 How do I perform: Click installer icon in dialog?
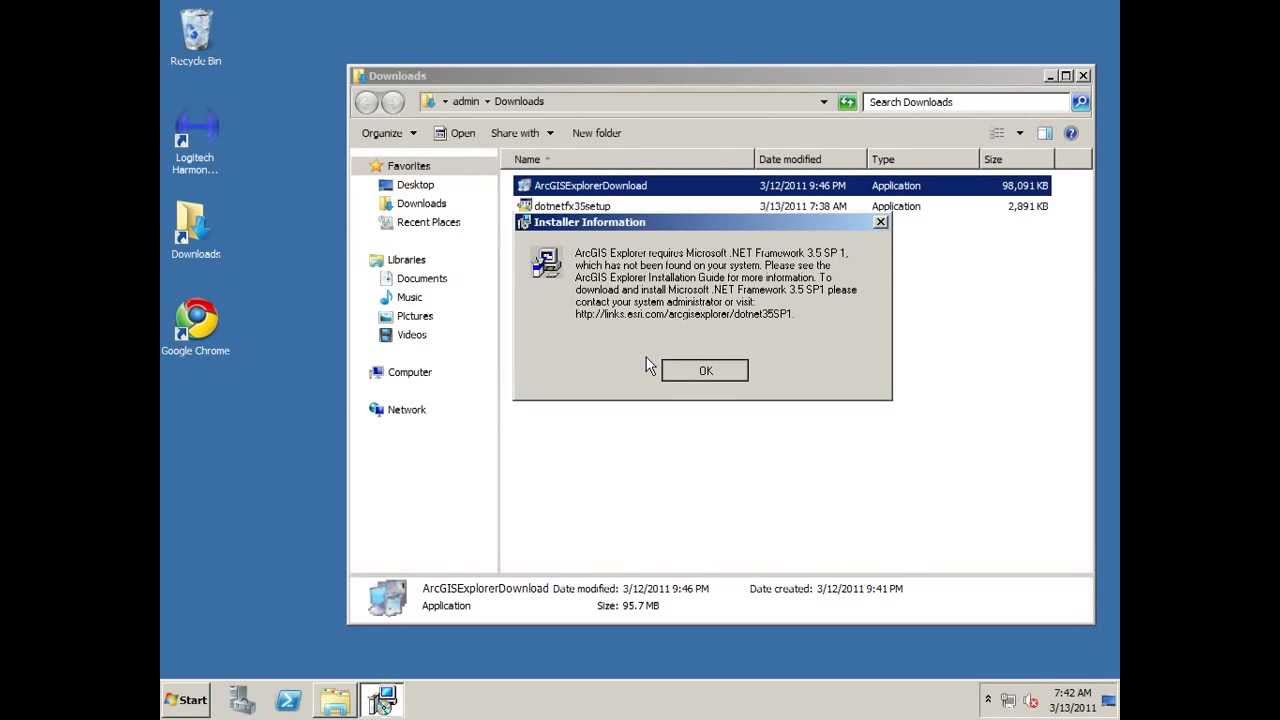click(546, 262)
